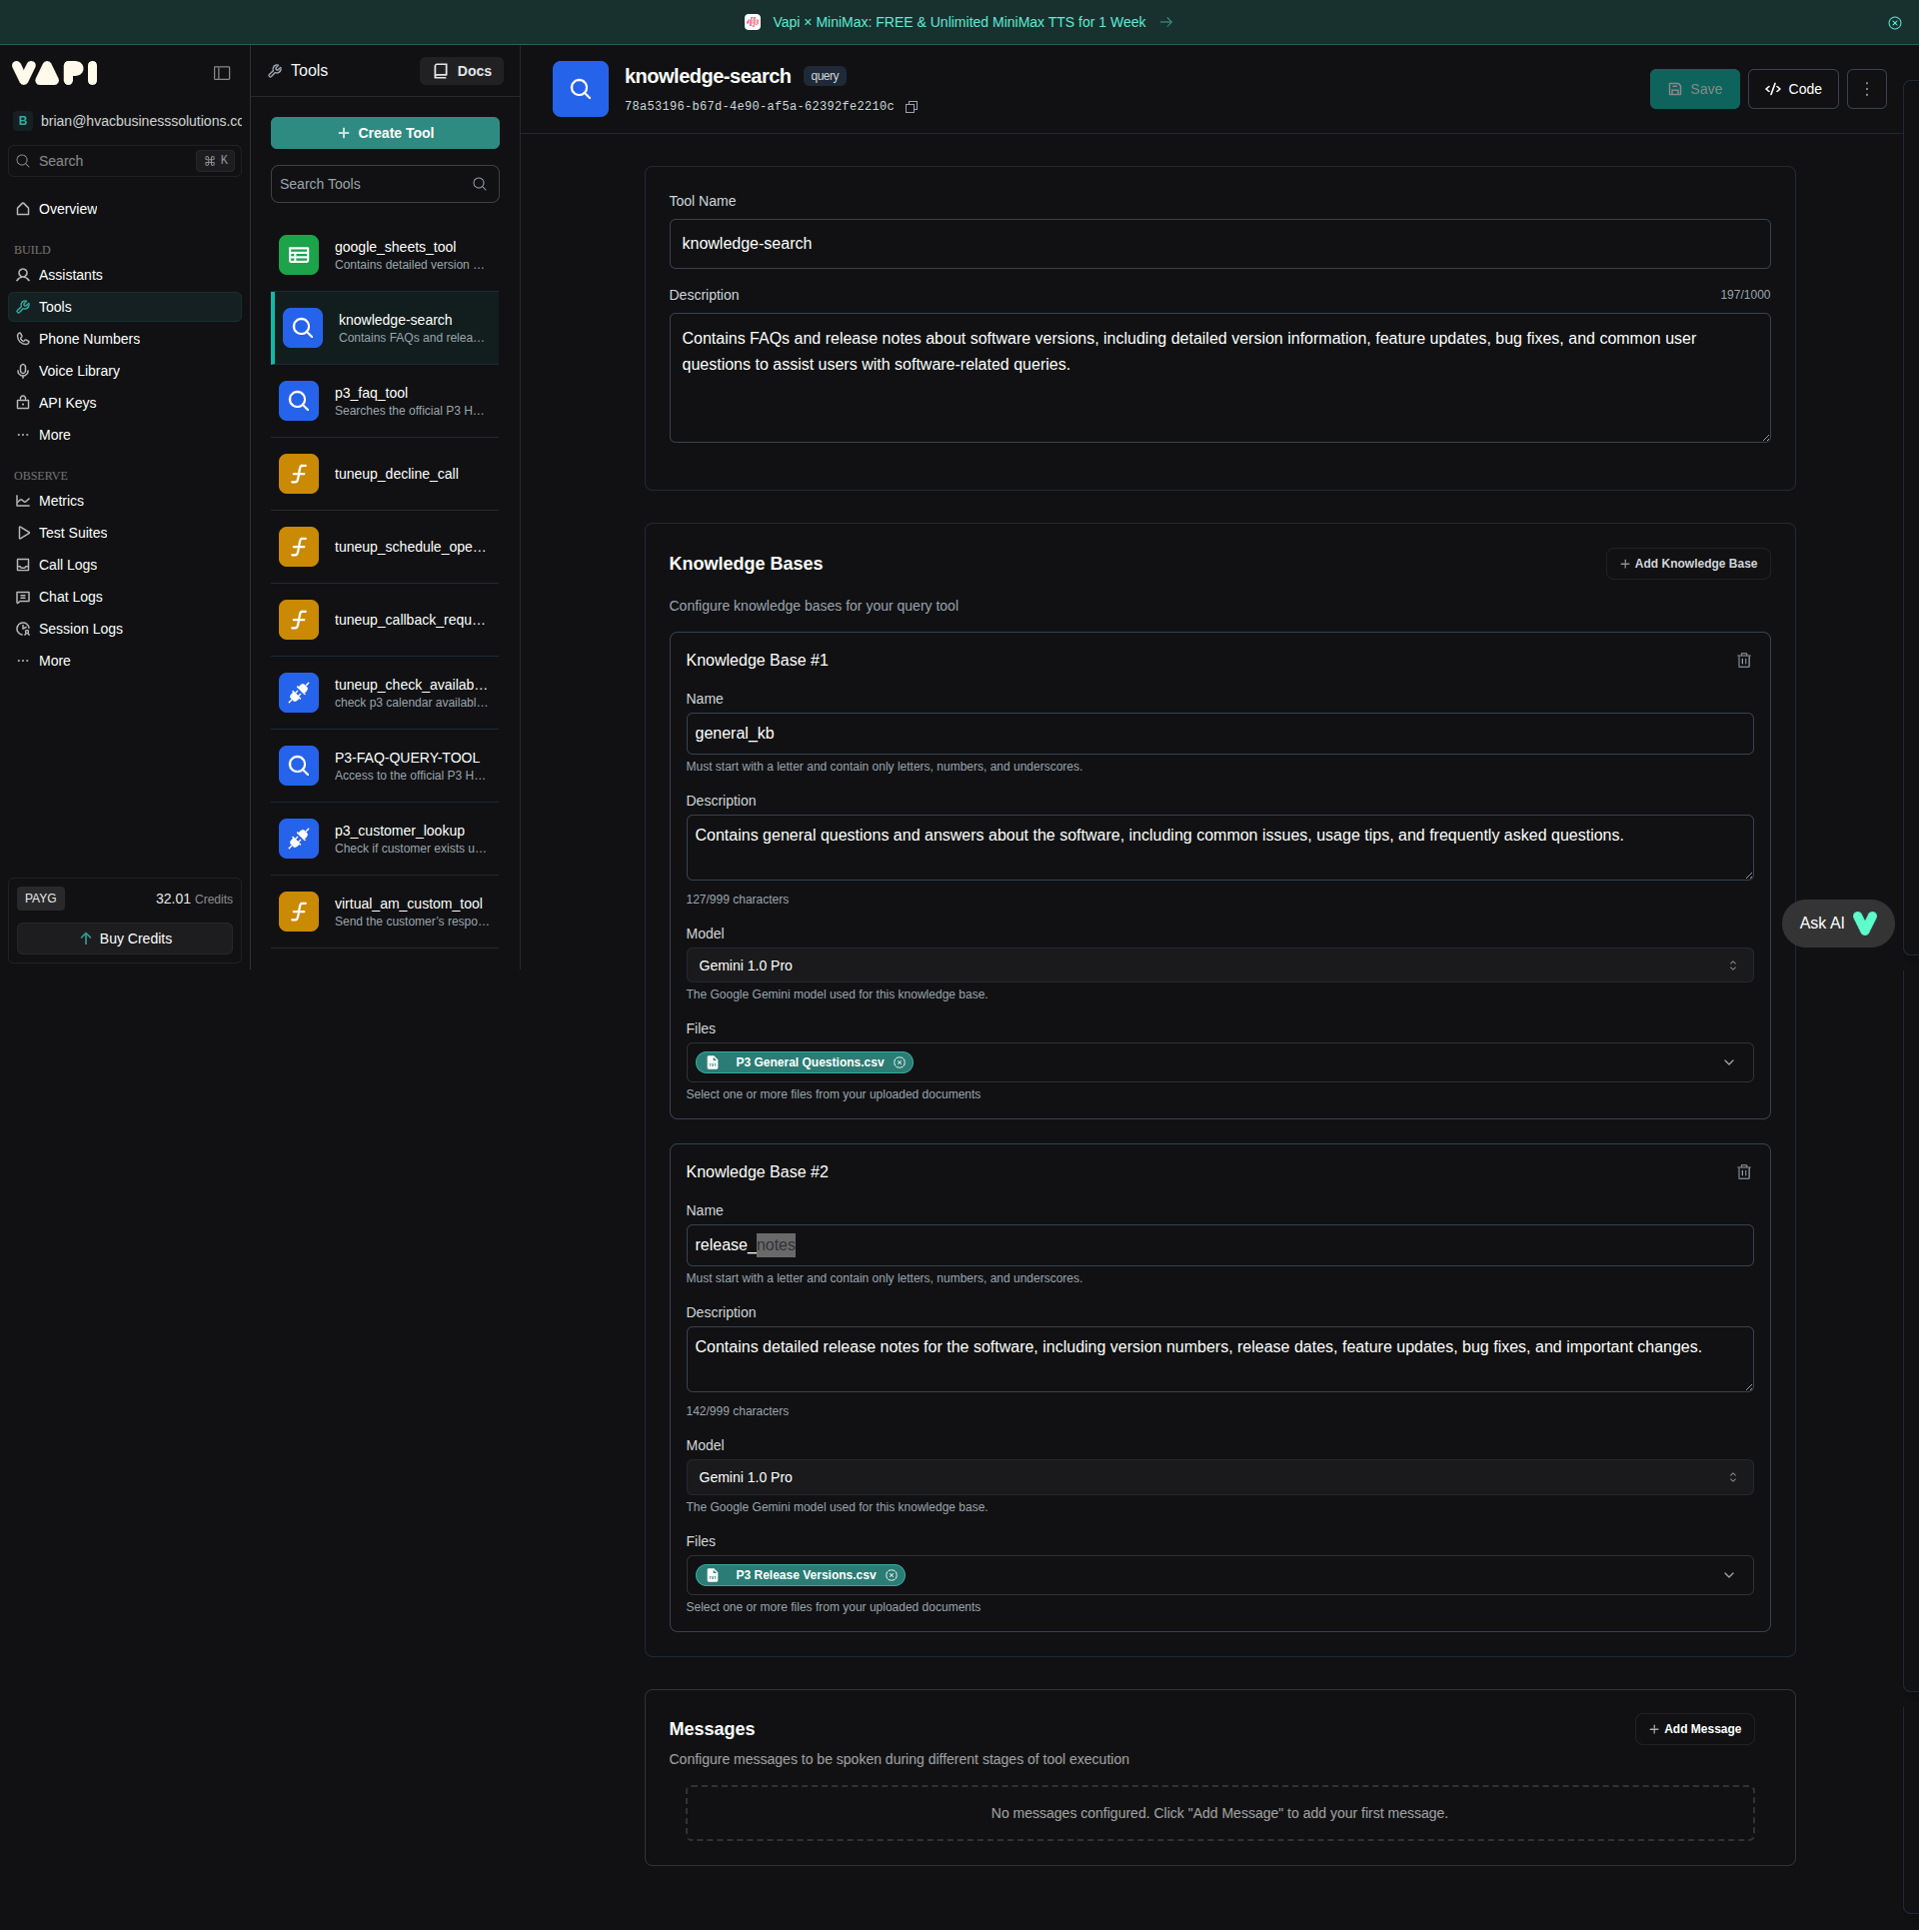
Task: Open the header overflow menu
Action: (x=1865, y=88)
